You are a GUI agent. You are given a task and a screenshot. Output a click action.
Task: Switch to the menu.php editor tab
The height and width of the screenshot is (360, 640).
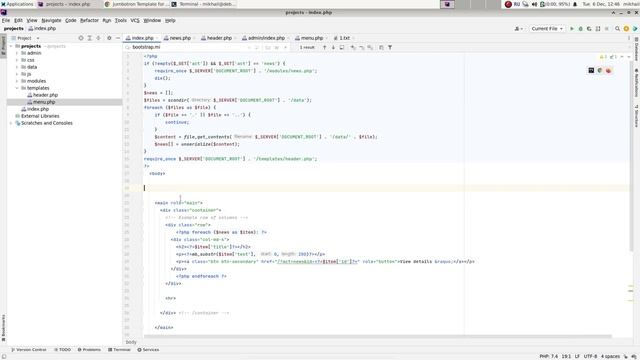[x=309, y=38]
